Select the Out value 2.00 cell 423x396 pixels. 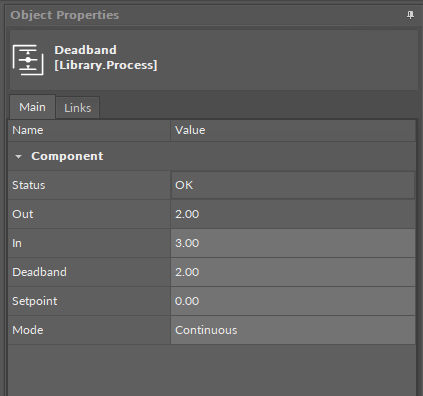293,214
